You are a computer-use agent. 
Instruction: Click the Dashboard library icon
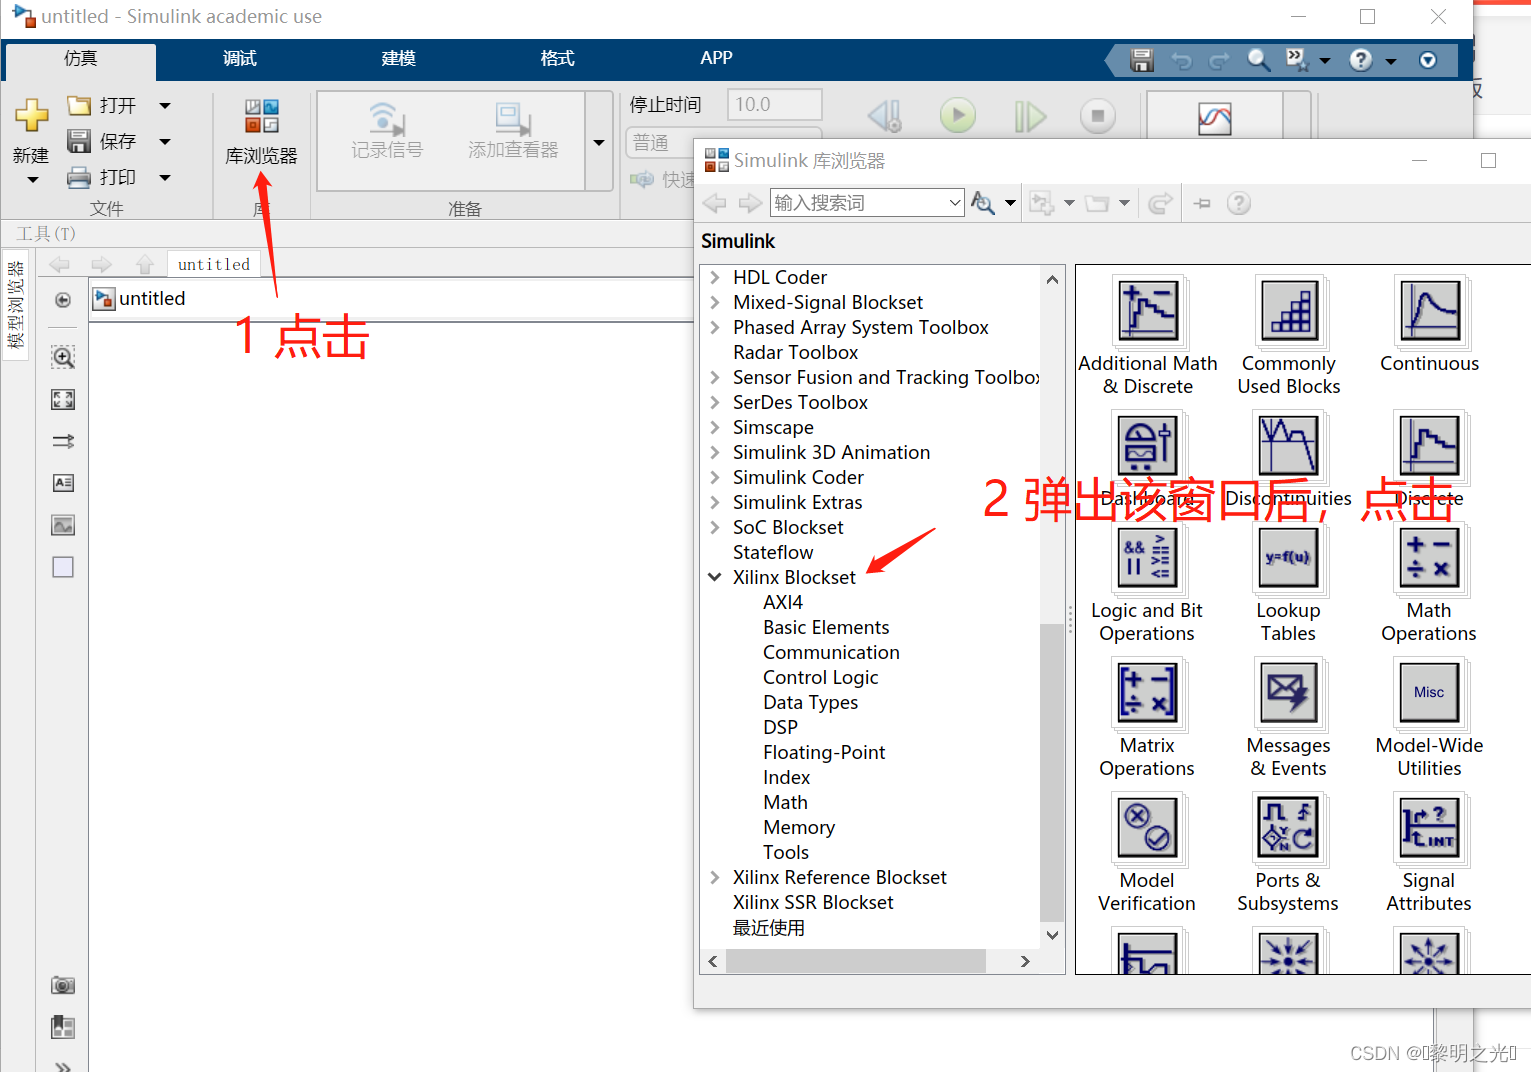[x=1147, y=445]
